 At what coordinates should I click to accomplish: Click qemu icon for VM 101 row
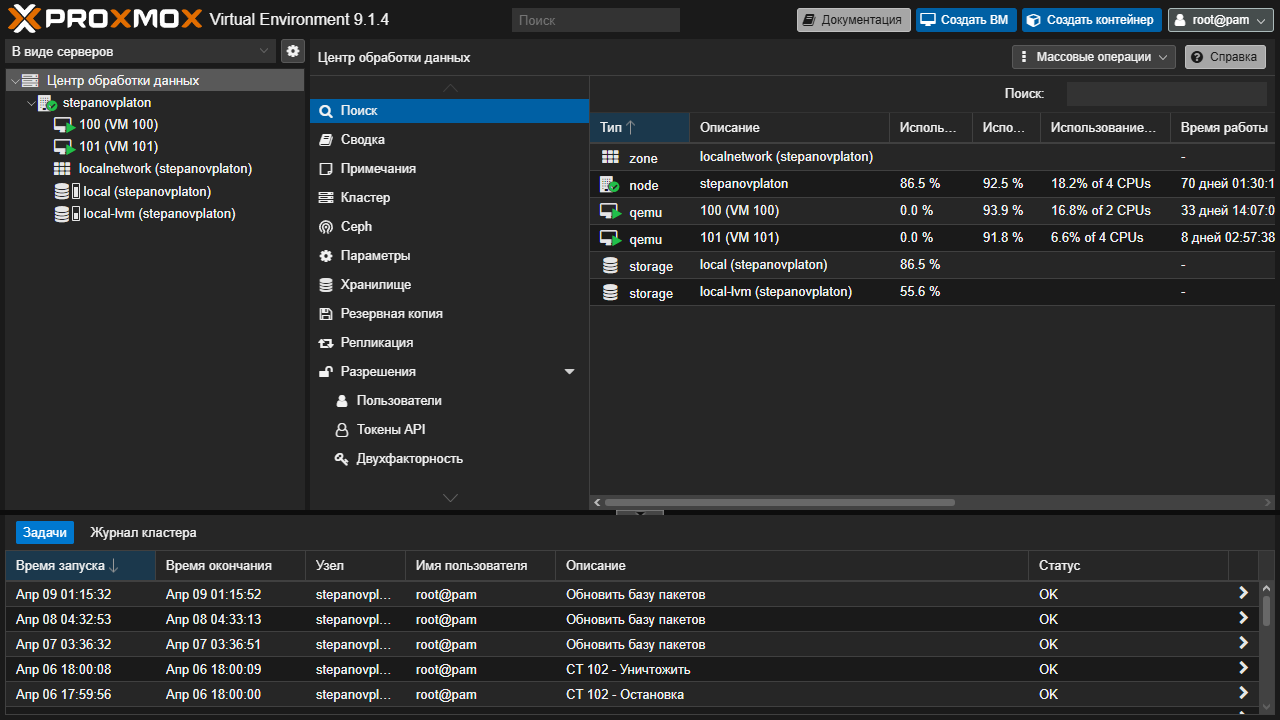[x=610, y=238]
